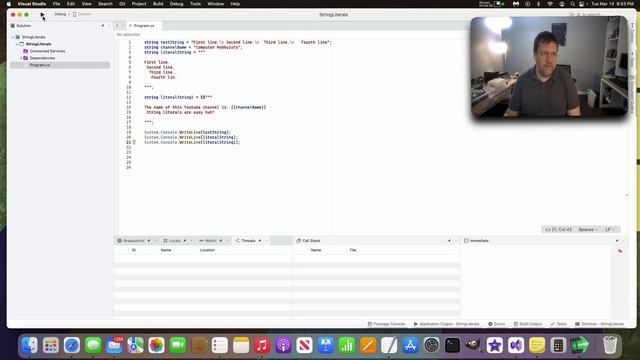Open the Tools menu
Image resolution: width=640 pixels, height=360 pixels.
coord(196,4)
